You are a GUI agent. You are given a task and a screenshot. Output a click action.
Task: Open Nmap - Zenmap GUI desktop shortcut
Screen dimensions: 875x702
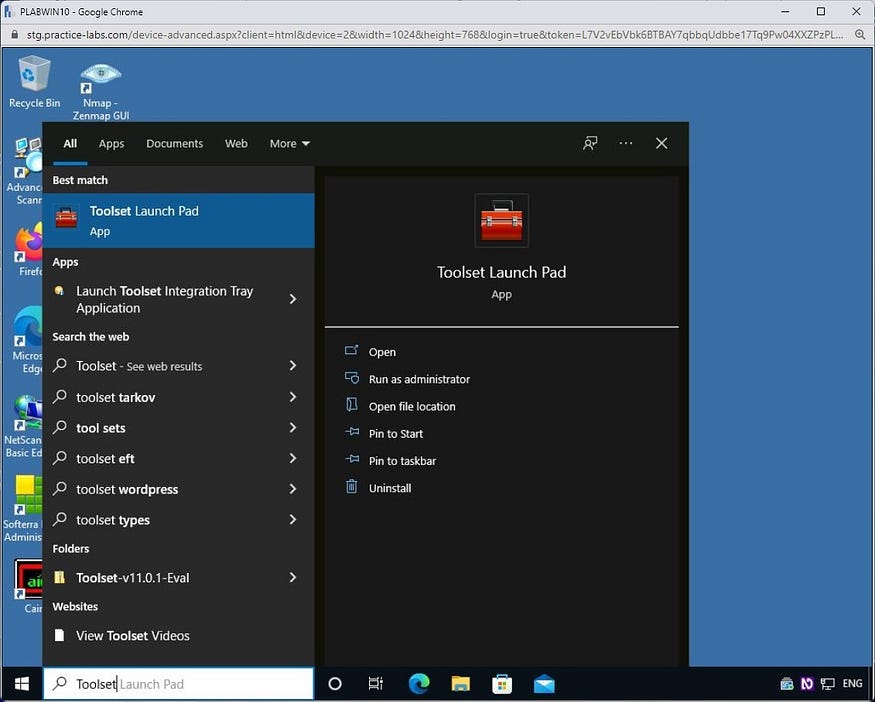point(100,92)
